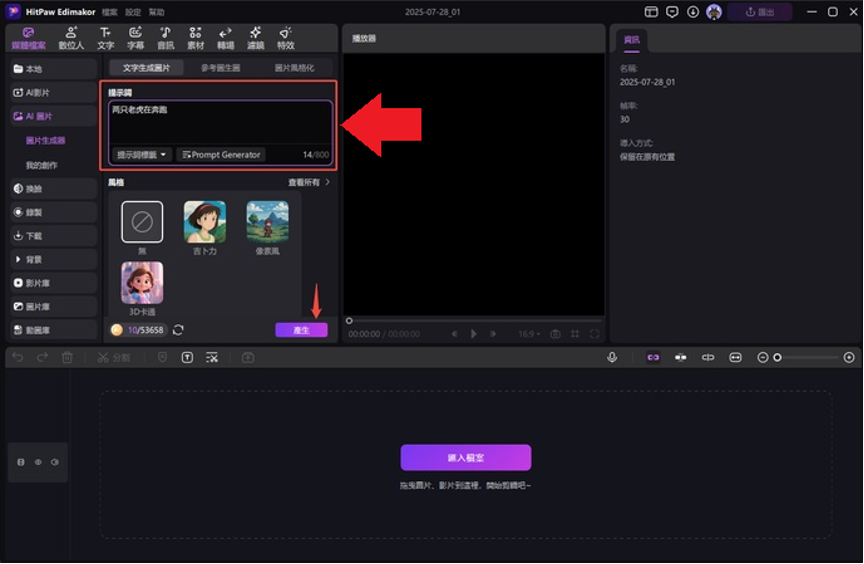Toggle fullscreen in the player
This screenshot has width=864, height=564.
pyautogui.click(x=594, y=334)
